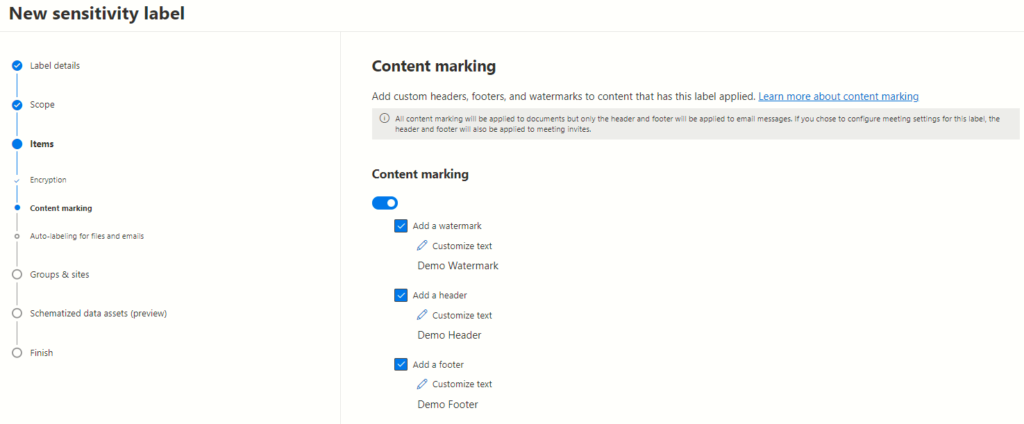Jump to Schematized data assets (preview) step
The width and height of the screenshot is (1024, 424).
tap(98, 313)
